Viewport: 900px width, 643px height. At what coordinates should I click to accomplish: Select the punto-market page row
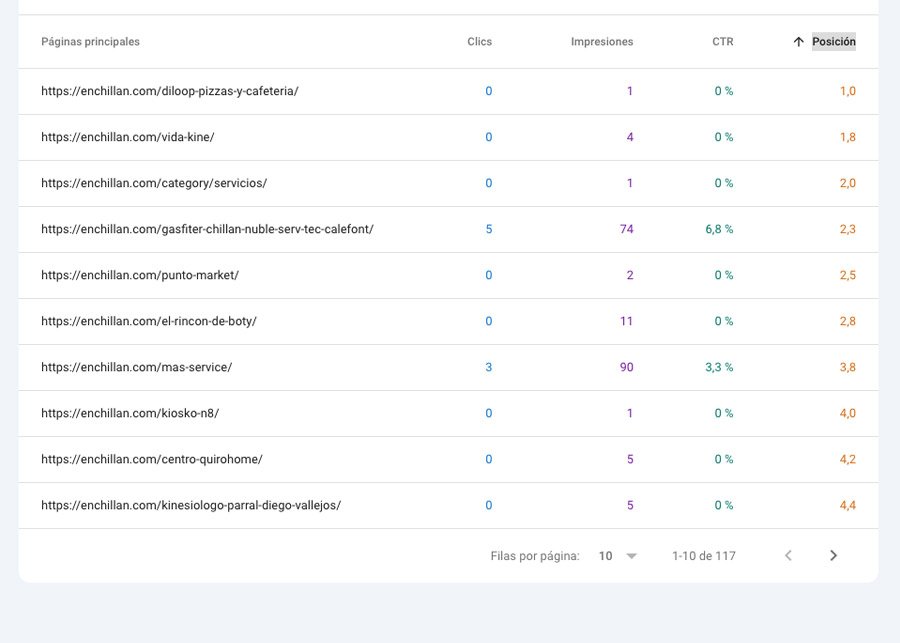tap(140, 275)
